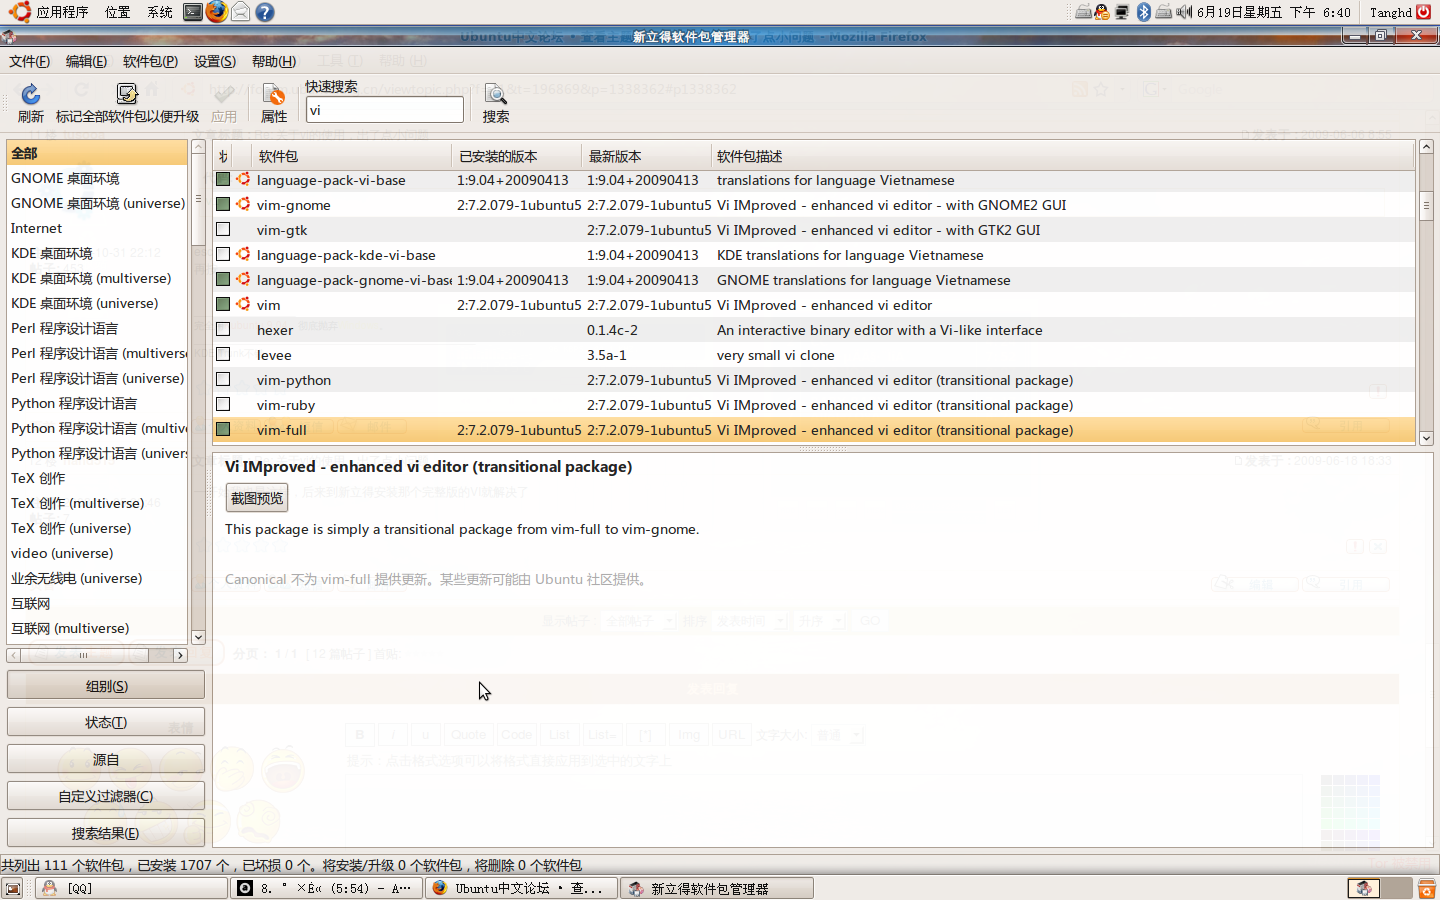Viewport: 1440px width, 900px height.
Task: Click package list scrollbar up arrow
Action: pyautogui.click(x=1426, y=147)
